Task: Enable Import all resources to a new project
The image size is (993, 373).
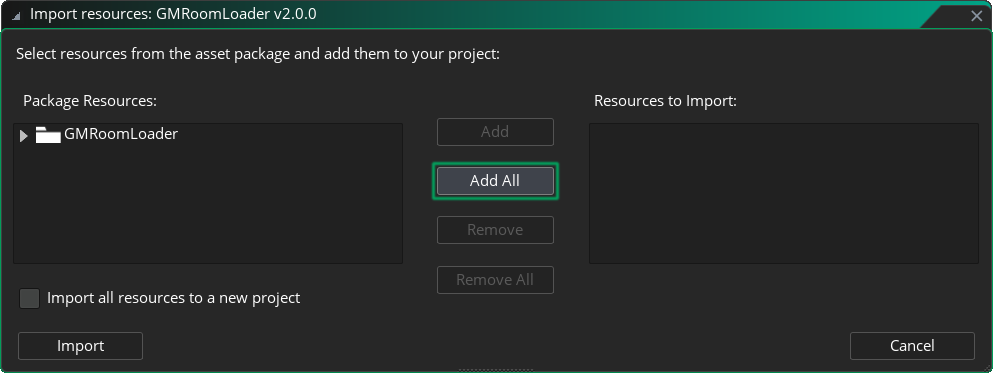Action: pyautogui.click(x=29, y=298)
